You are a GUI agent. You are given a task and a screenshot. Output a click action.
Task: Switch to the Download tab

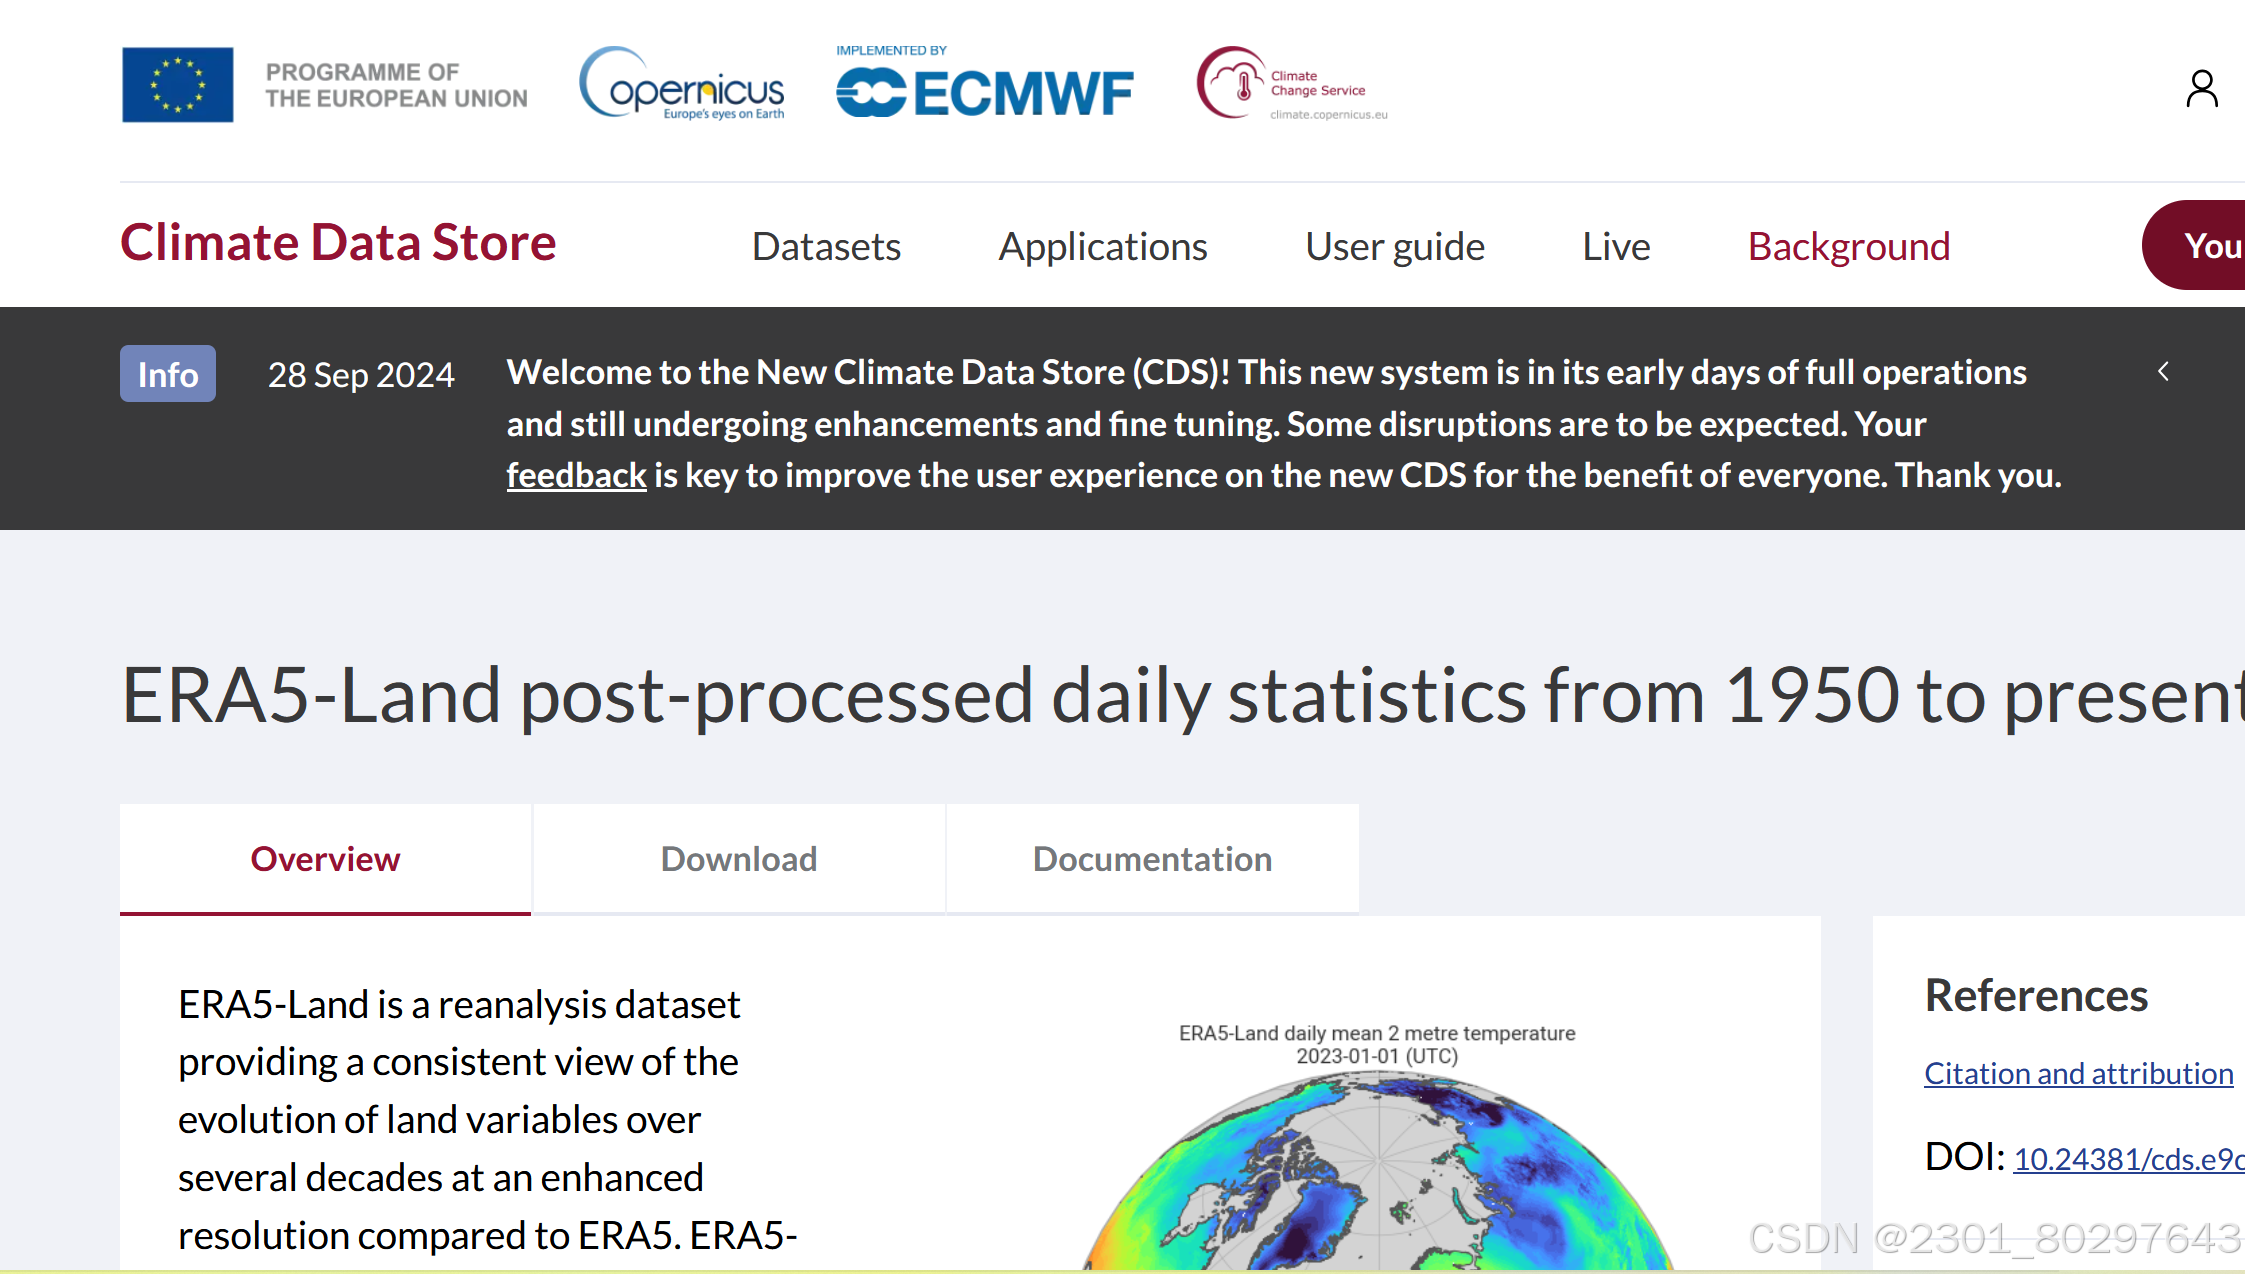(x=738, y=858)
